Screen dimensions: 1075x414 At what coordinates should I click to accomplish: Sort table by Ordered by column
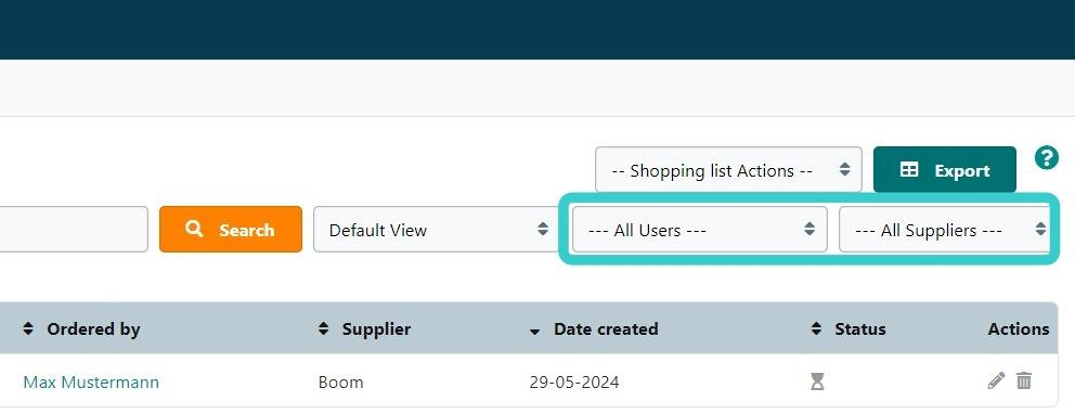(x=82, y=329)
